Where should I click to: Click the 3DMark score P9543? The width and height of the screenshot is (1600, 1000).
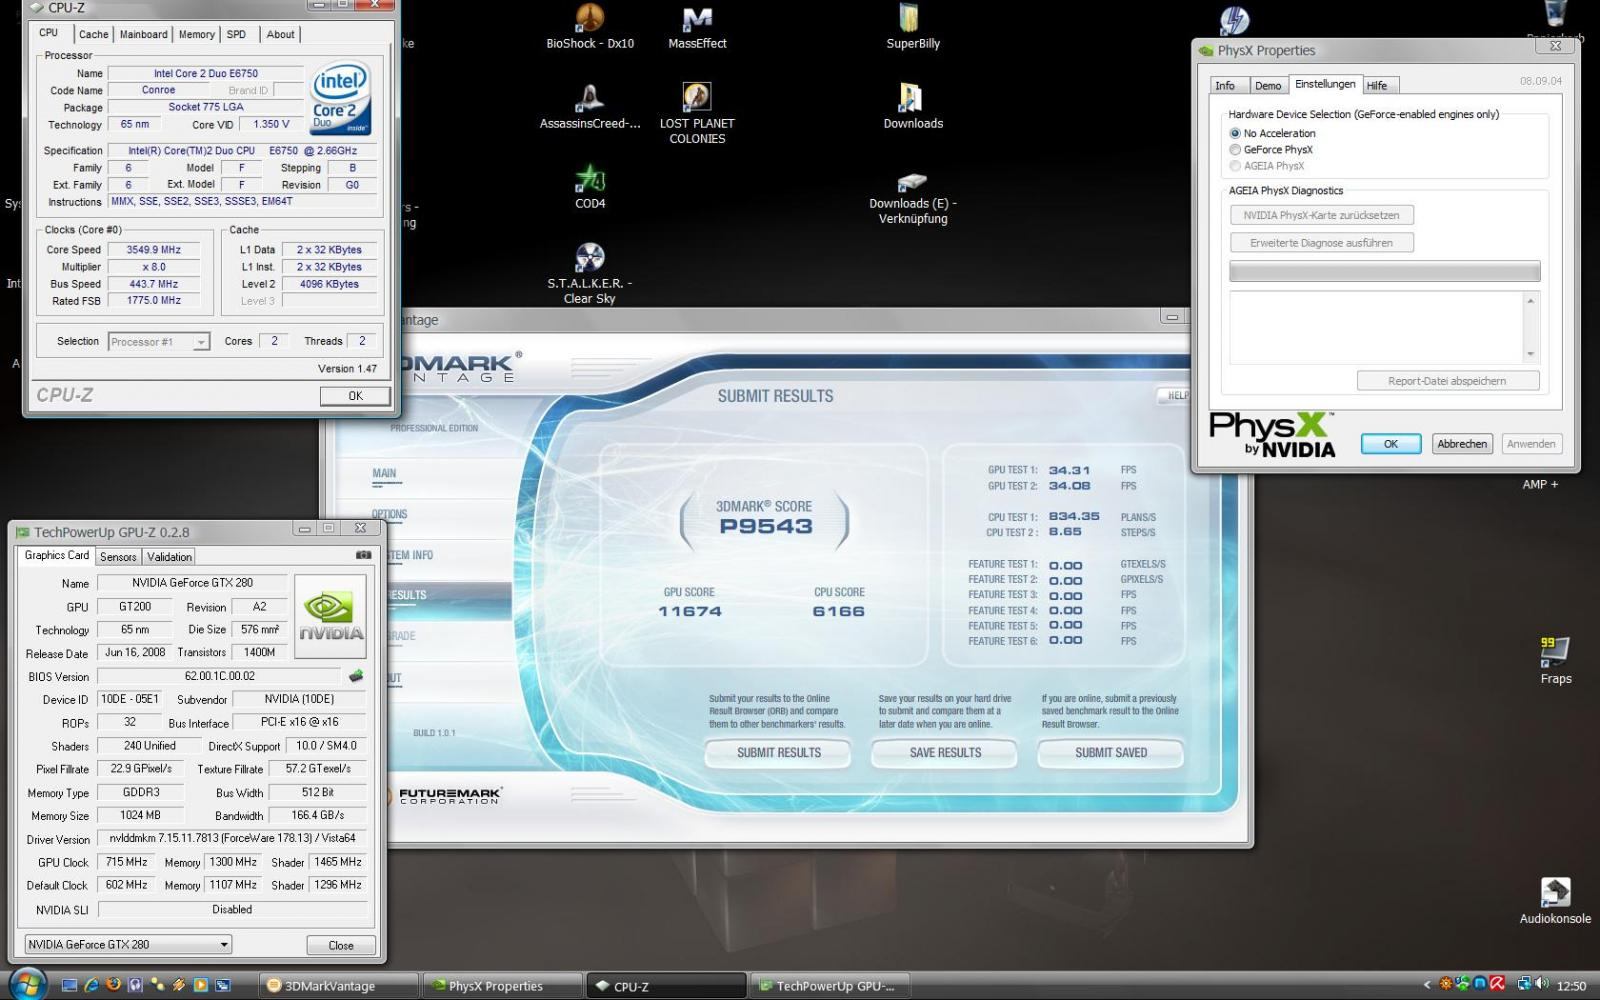point(766,527)
